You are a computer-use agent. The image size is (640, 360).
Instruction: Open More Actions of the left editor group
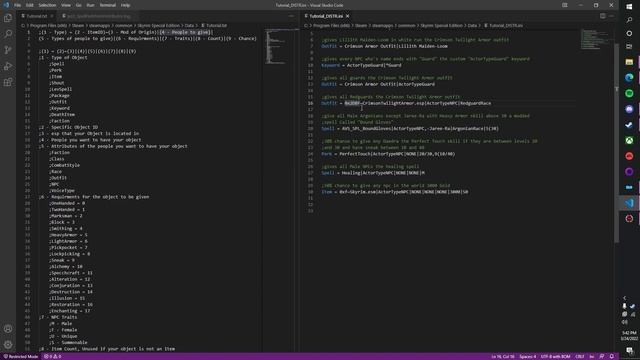(291, 16)
